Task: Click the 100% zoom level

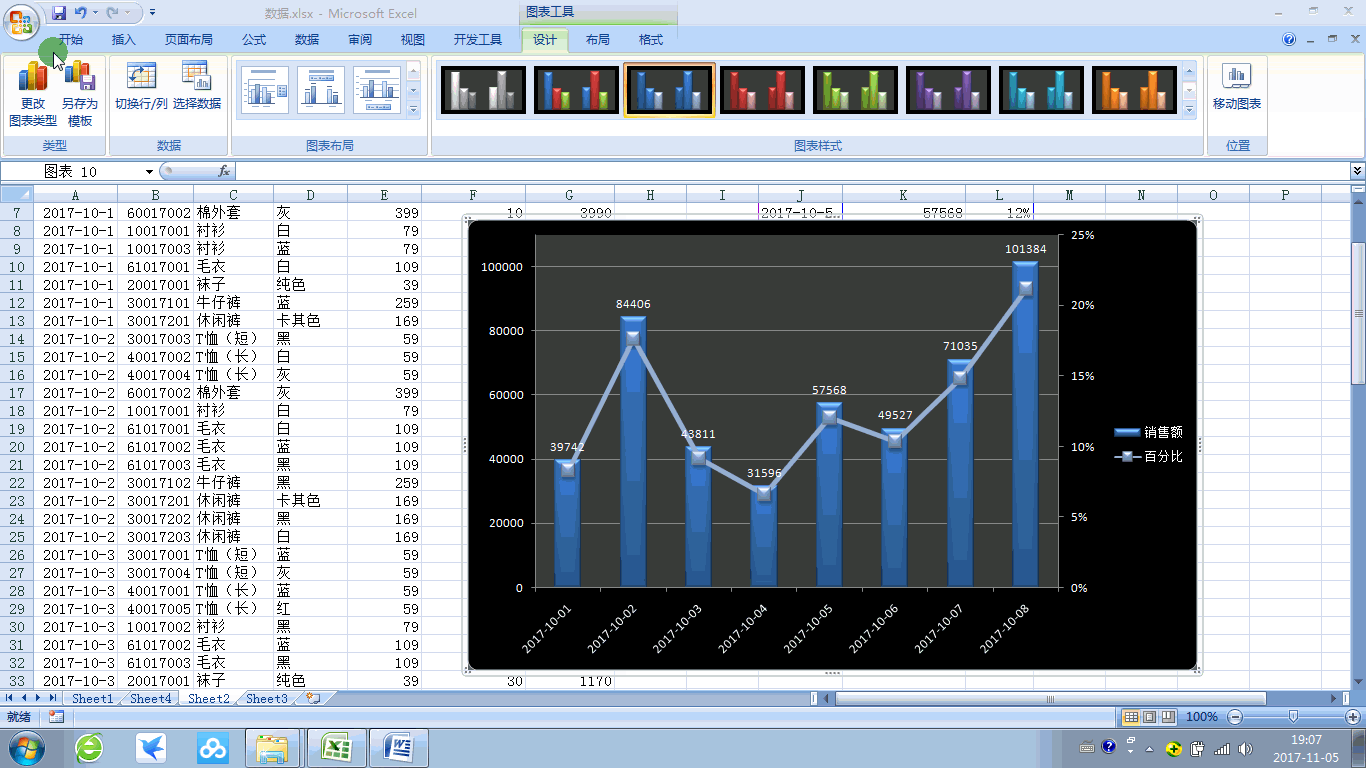Action: click(1201, 717)
